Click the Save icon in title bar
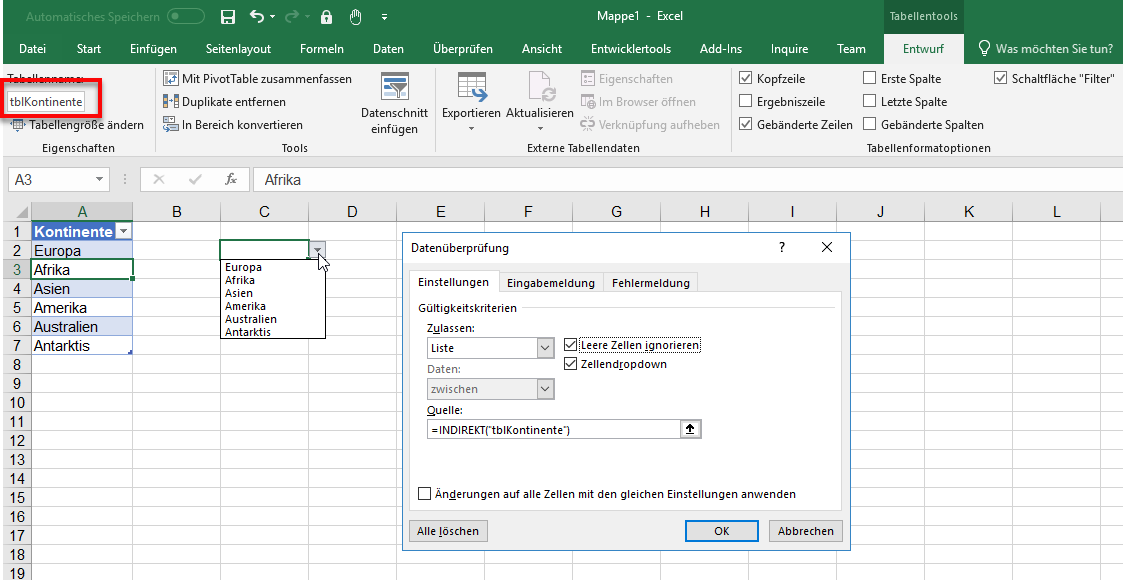 (228, 17)
